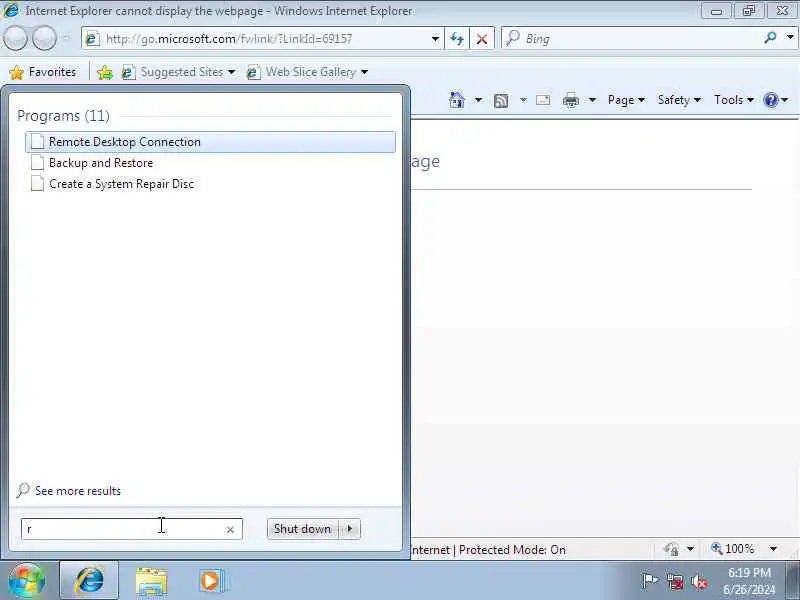This screenshot has width=800, height=600.
Task: Click the RSS Feeds icon
Action: pyautogui.click(x=501, y=101)
